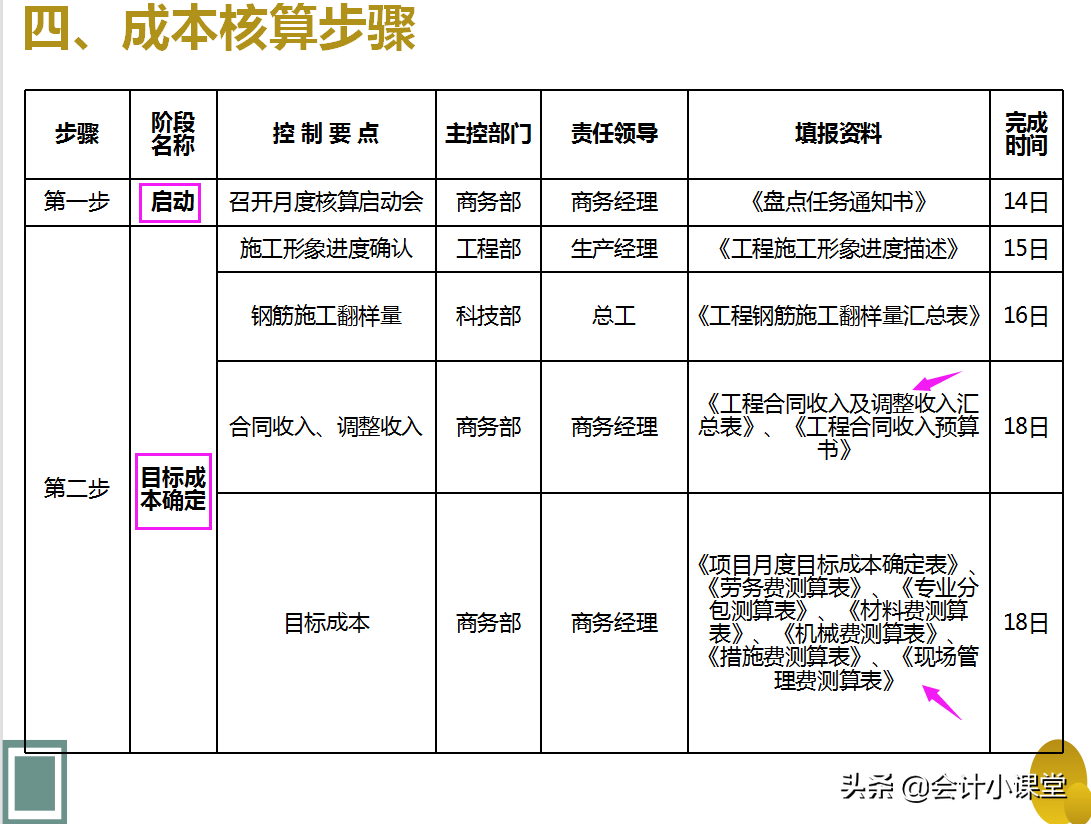
Task: Click the teal square icon at bottom left
Action: (x=34, y=780)
